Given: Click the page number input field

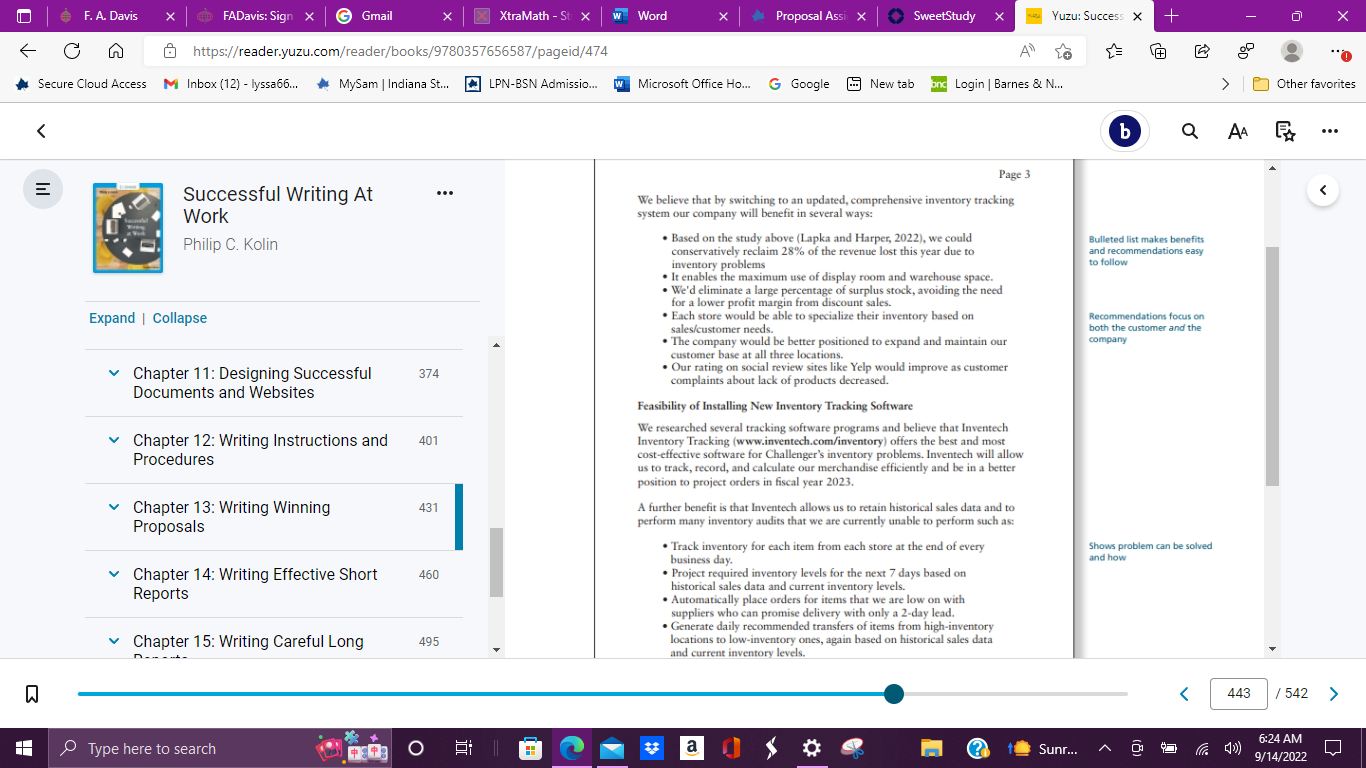Looking at the screenshot, I should click(1239, 694).
